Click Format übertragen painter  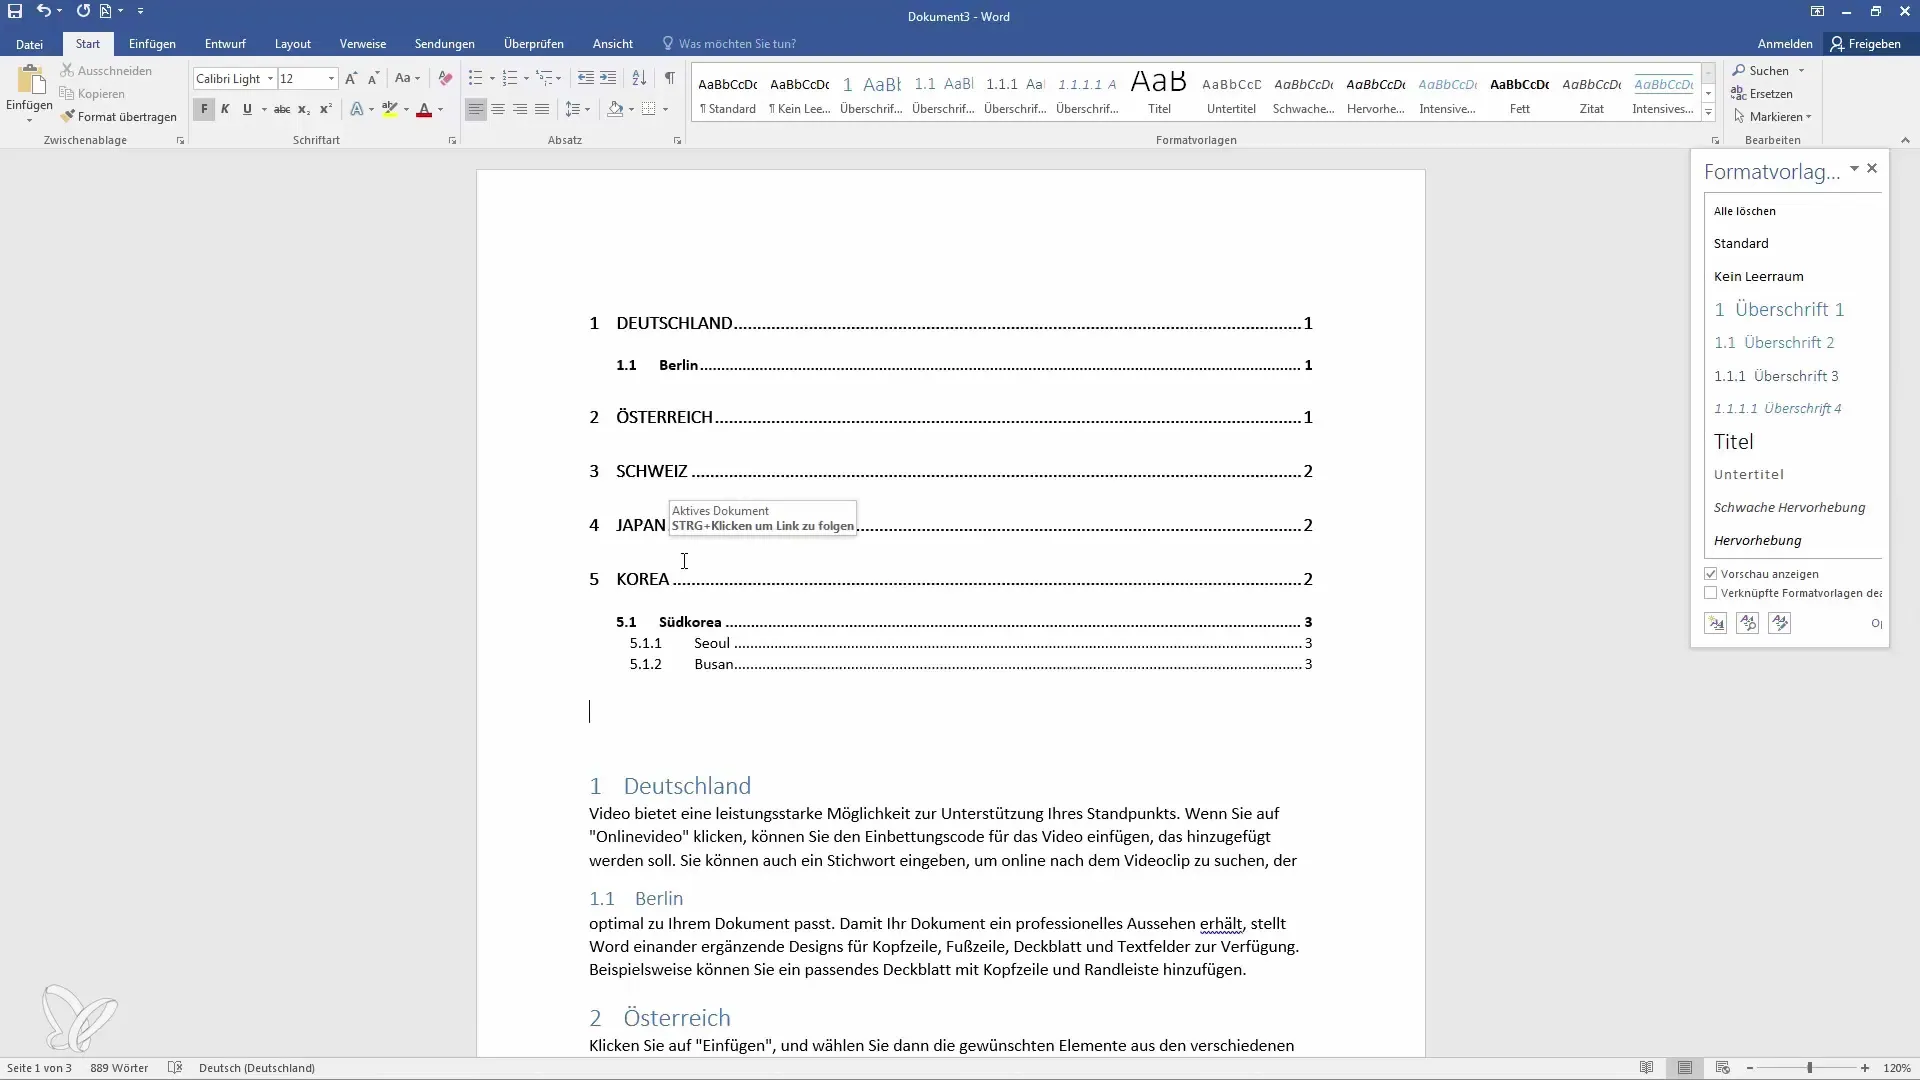pyautogui.click(x=118, y=117)
